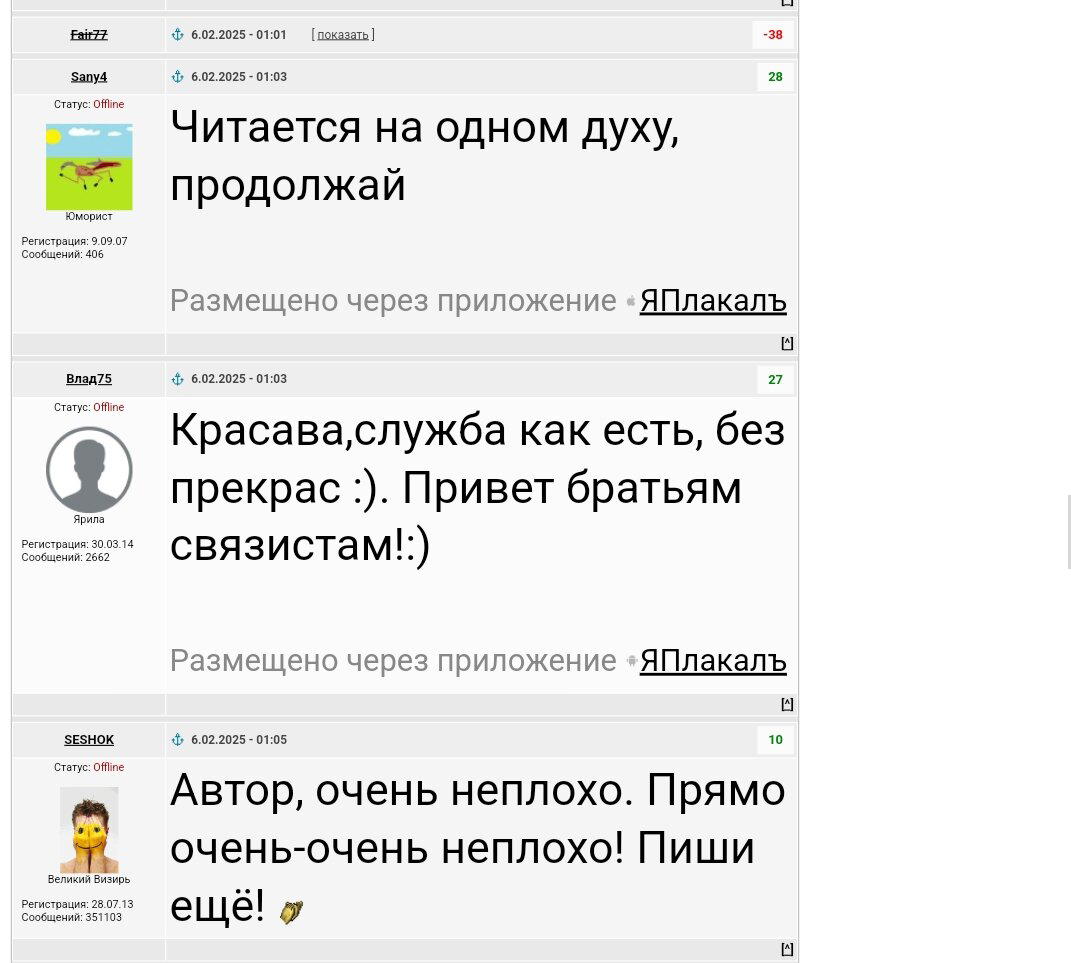
Task: Click 'Великий Визирь' rank under SESHOK avatar
Action: [x=89, y=880]
